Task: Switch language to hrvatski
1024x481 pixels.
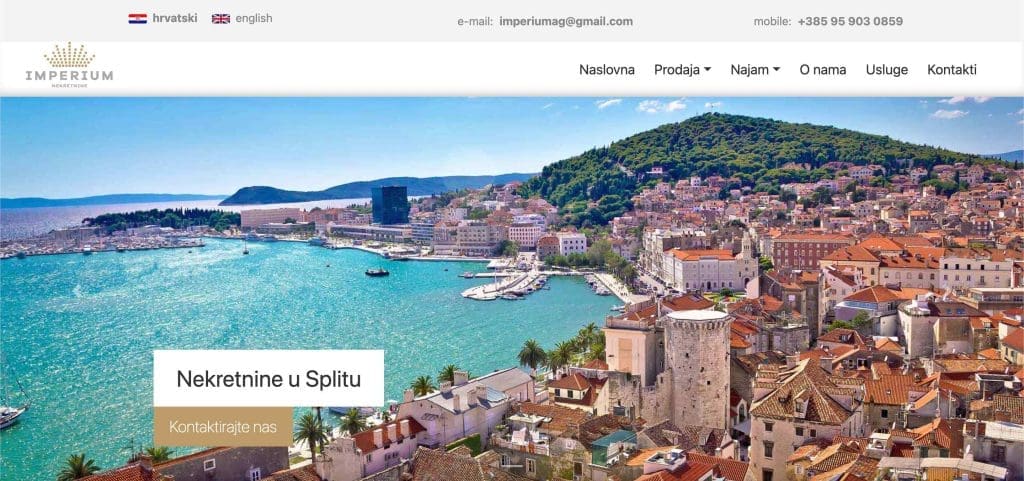Action: coord(174,18)
